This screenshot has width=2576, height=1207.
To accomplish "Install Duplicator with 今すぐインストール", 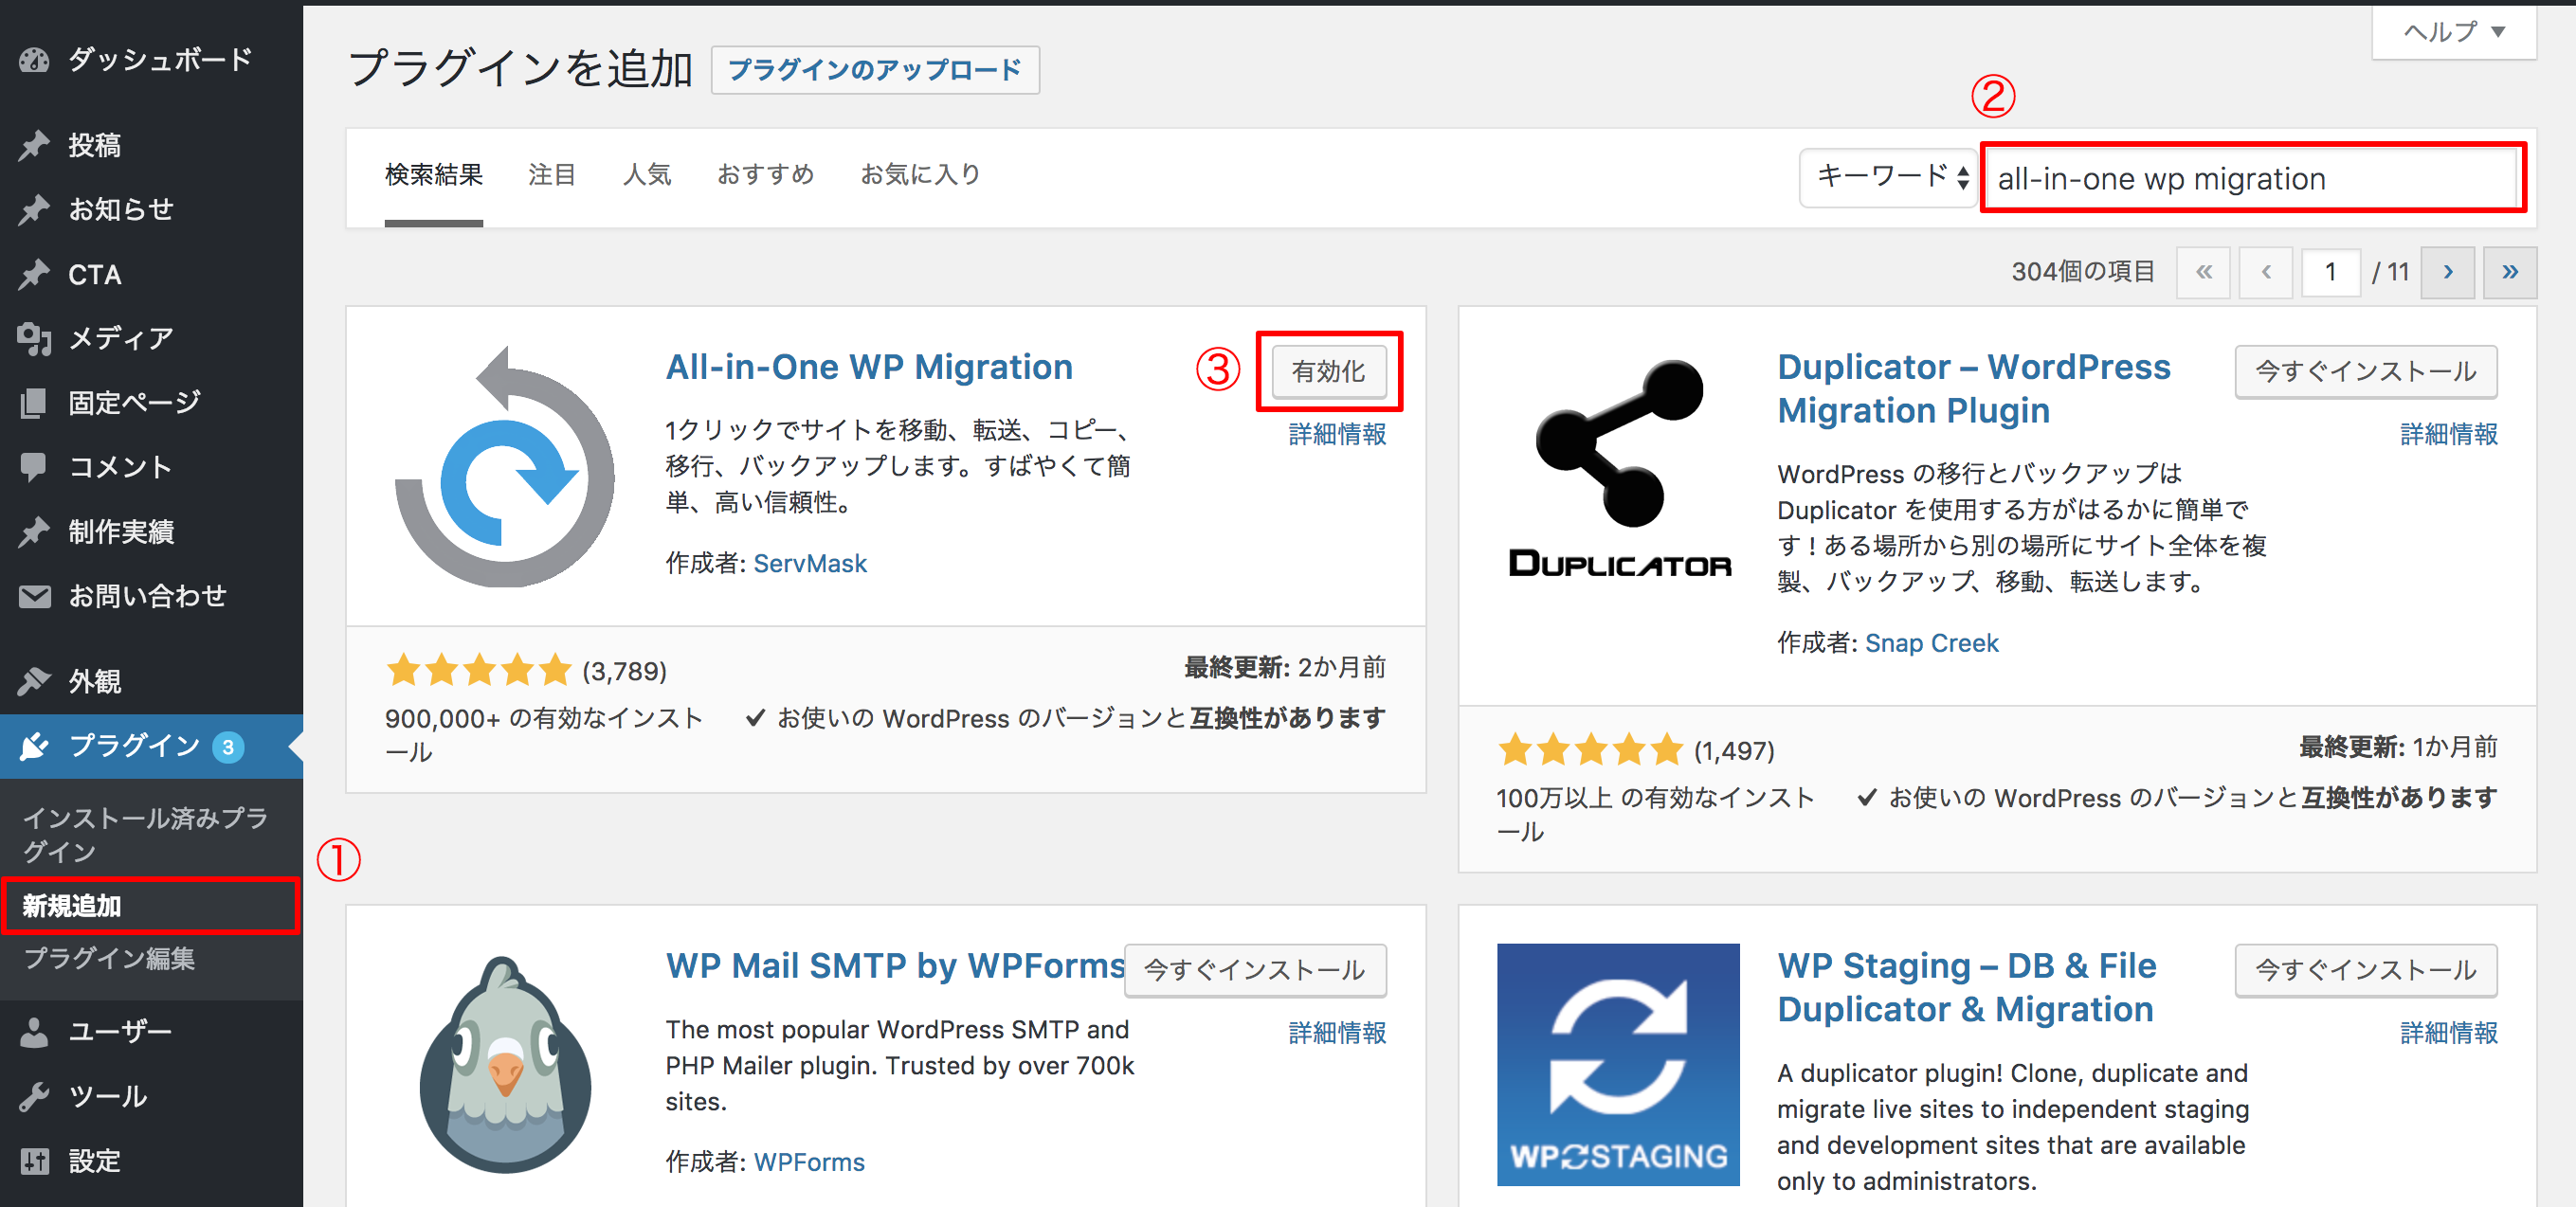I will (2366, 372).
